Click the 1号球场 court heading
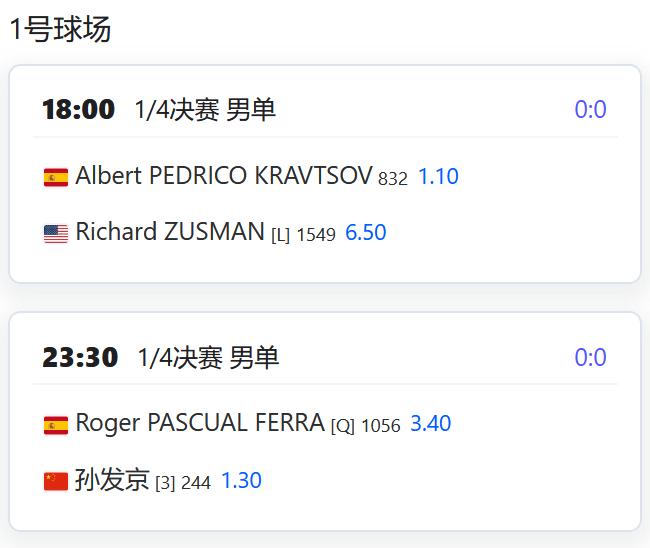Screen dimensions: 650x548 [61, 29]
